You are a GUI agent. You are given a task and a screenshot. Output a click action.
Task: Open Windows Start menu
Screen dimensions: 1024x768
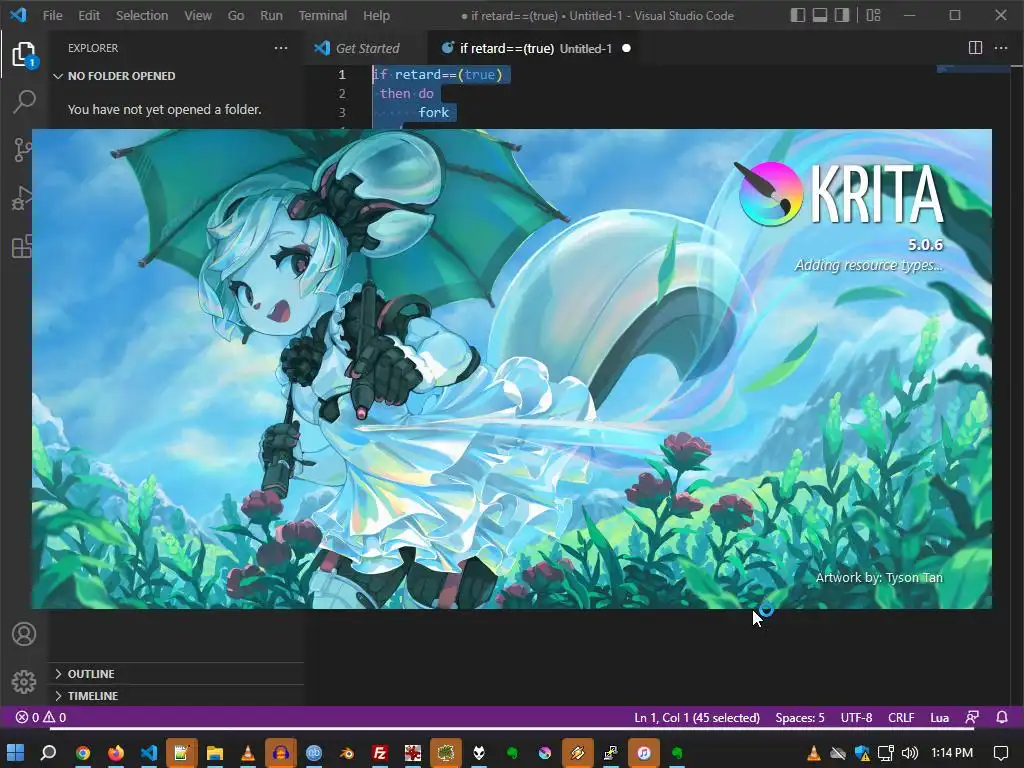16,753
